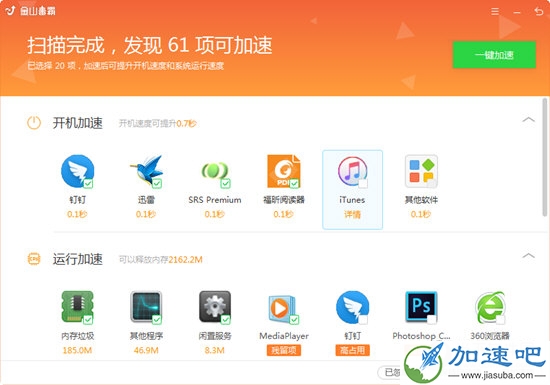This screenshot has height=385, width=550.
Task: Click the 0.7秒 boot speed text
Action: point(186,123)
